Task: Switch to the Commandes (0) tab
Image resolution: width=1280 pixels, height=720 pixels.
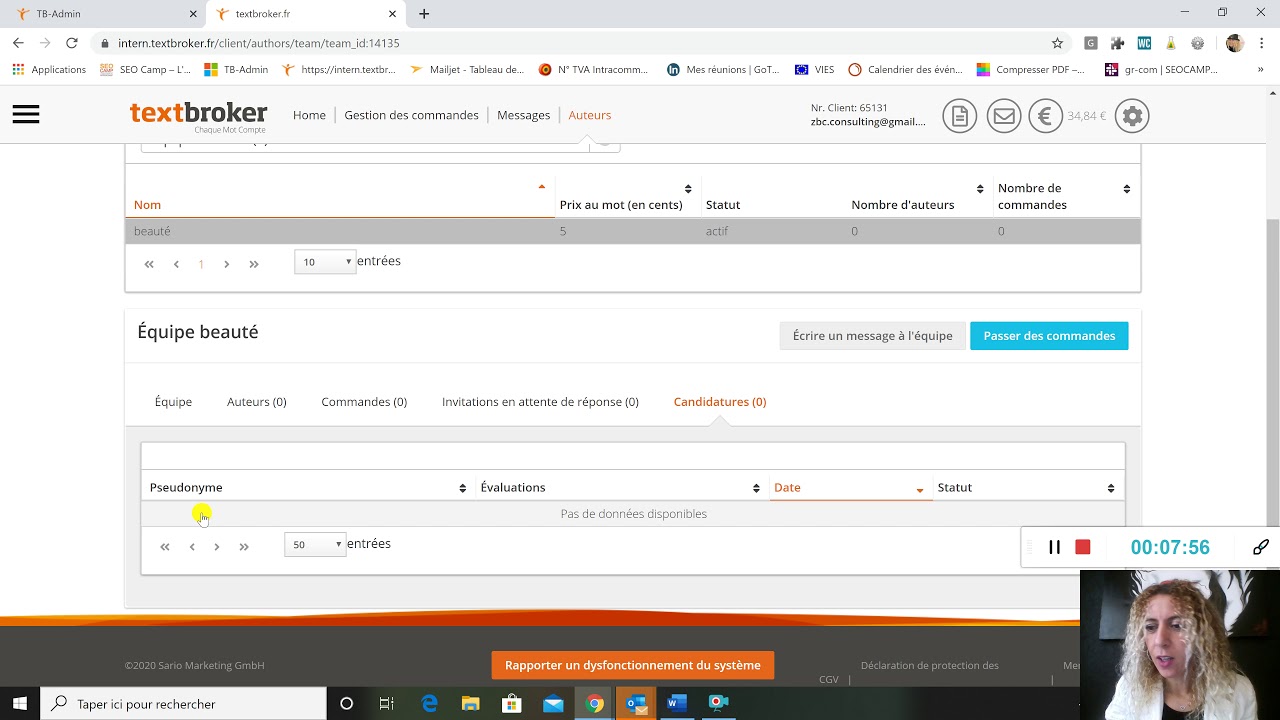Action: click(364, 401)
